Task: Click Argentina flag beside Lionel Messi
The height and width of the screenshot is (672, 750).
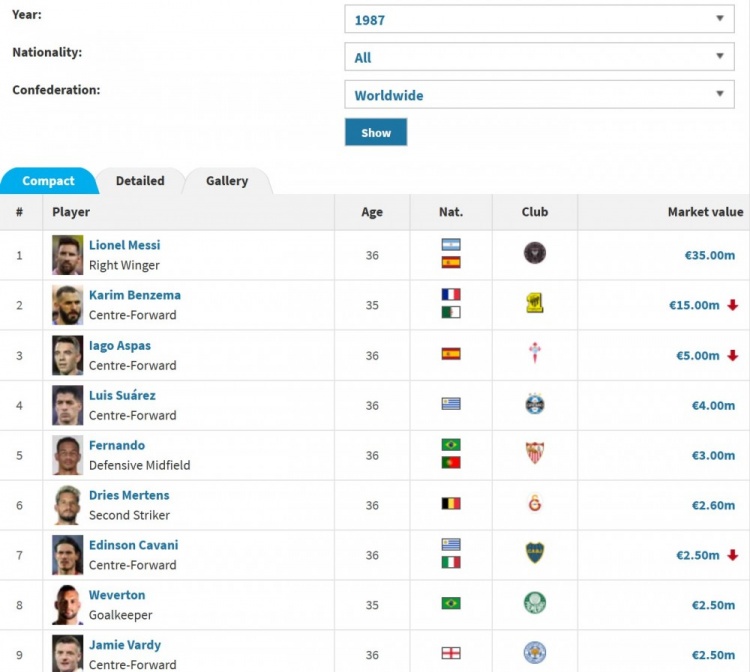Action: [451, 245]
